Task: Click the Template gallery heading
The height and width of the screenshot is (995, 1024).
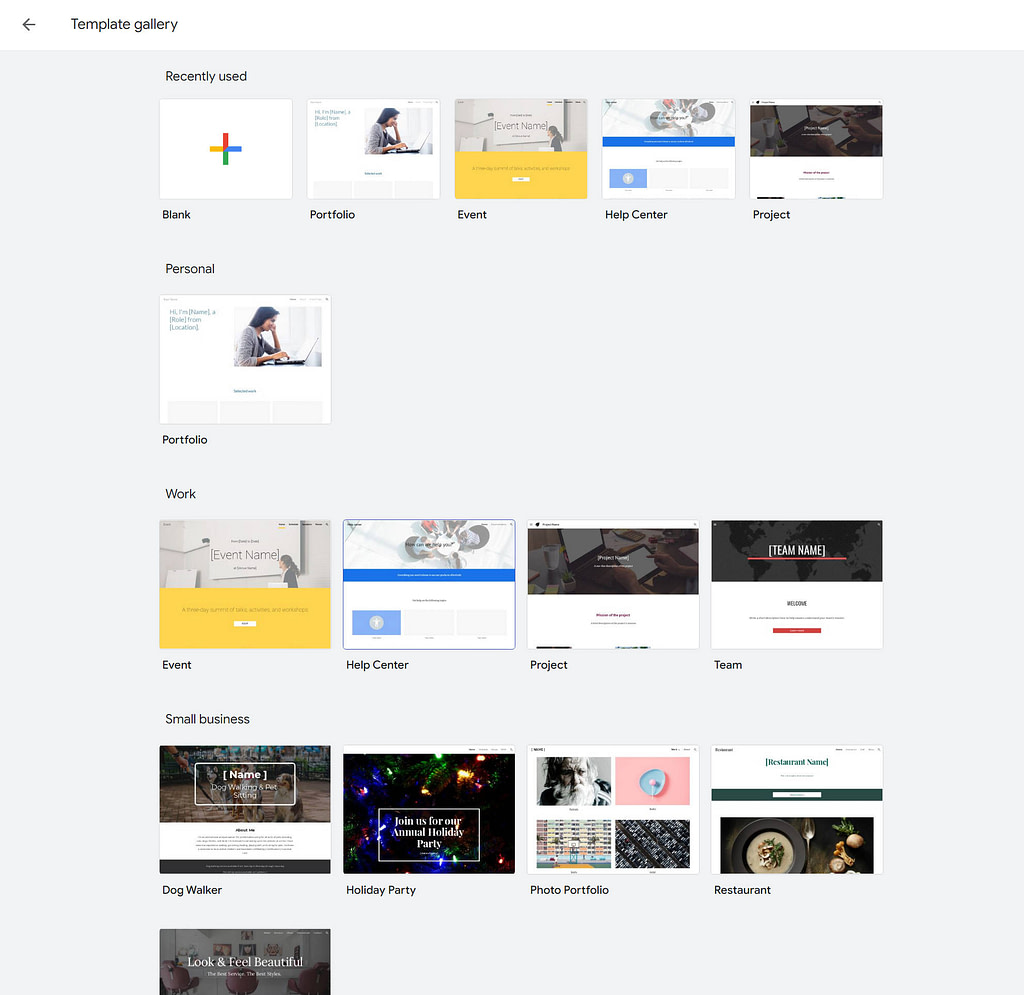Action: (x=124, y=24)
